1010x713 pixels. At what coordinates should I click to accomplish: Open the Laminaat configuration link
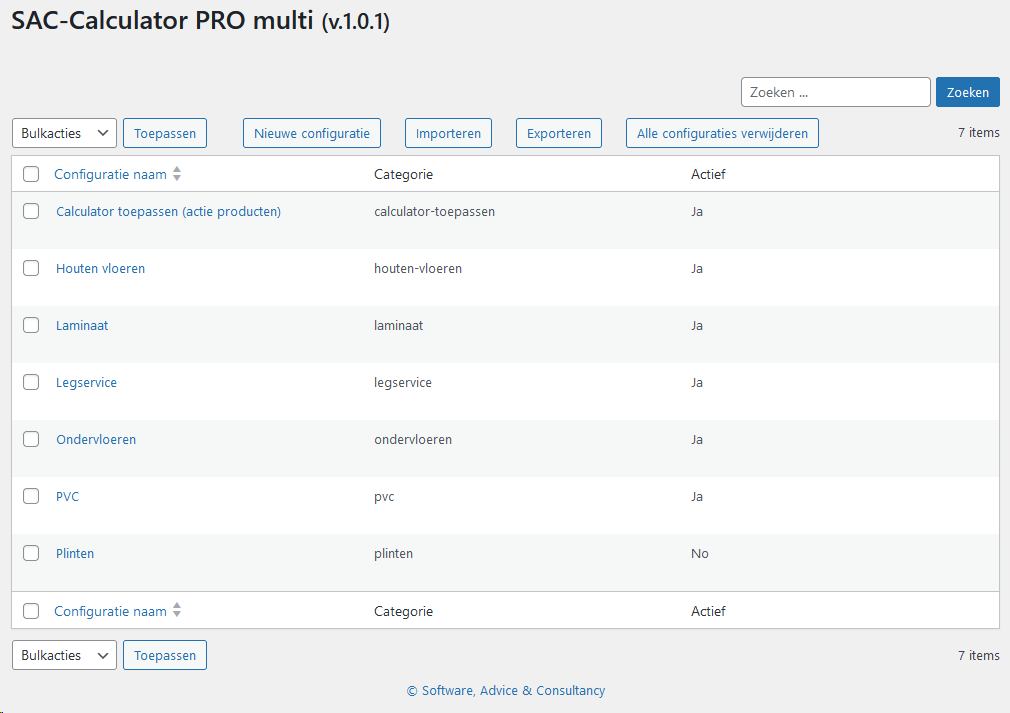point(82,325)
